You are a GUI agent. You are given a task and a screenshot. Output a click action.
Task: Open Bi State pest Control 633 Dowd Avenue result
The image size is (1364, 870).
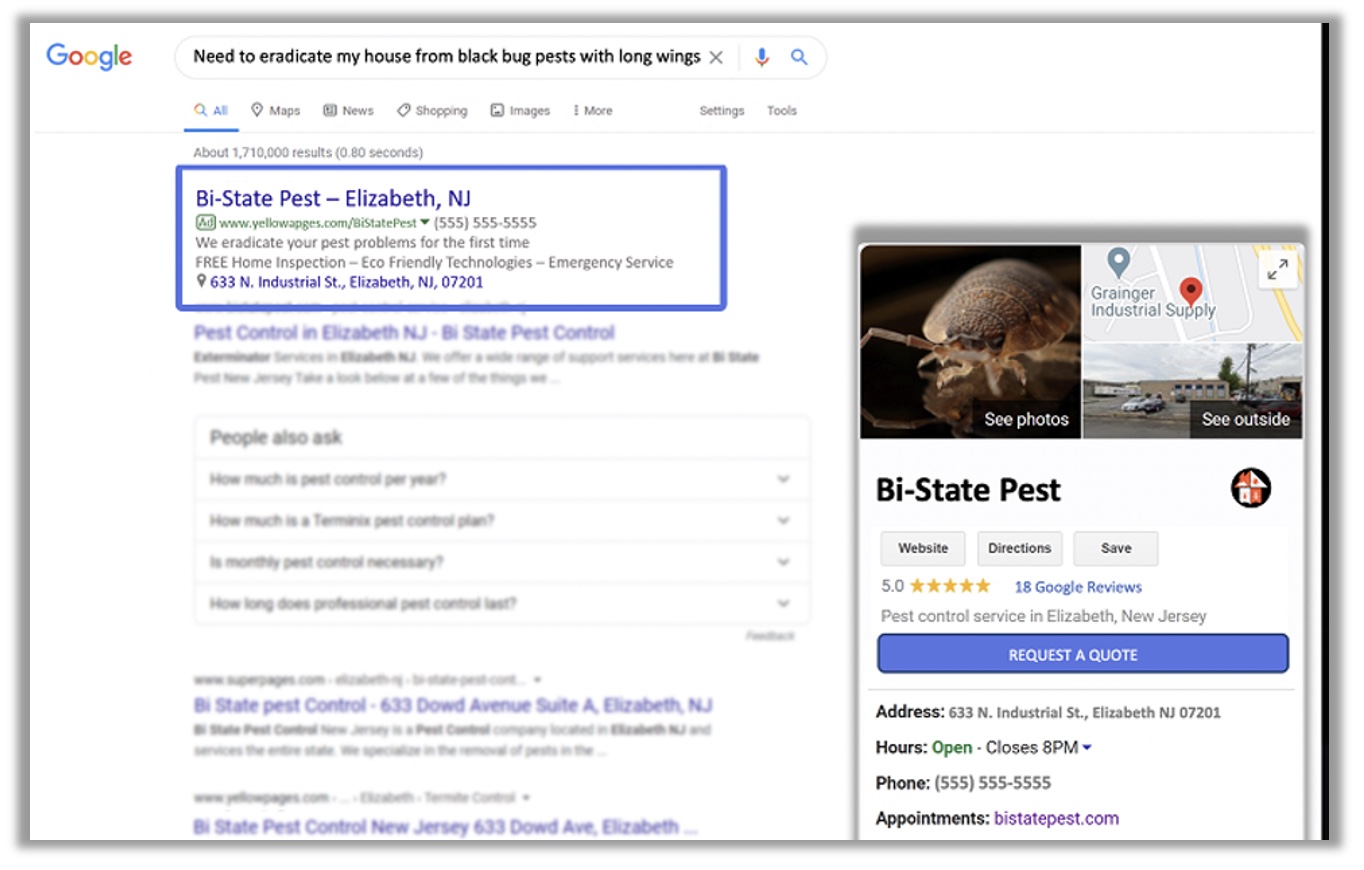tap(453, 705)
